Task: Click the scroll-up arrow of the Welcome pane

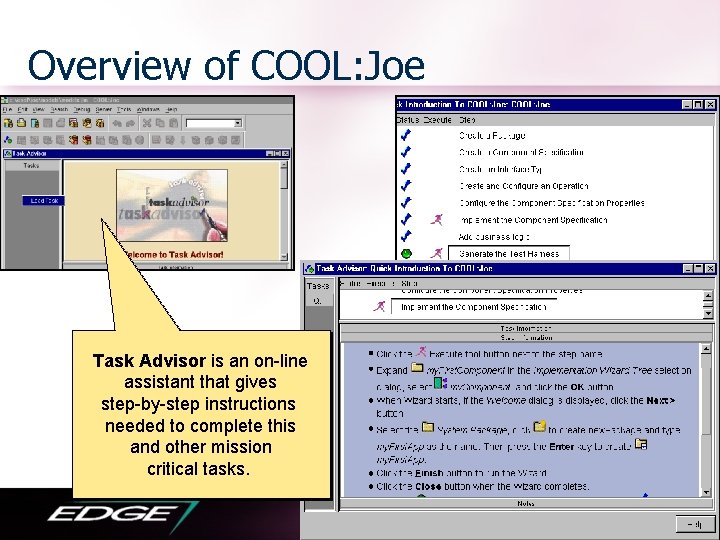Action: [x=284, y=165]
